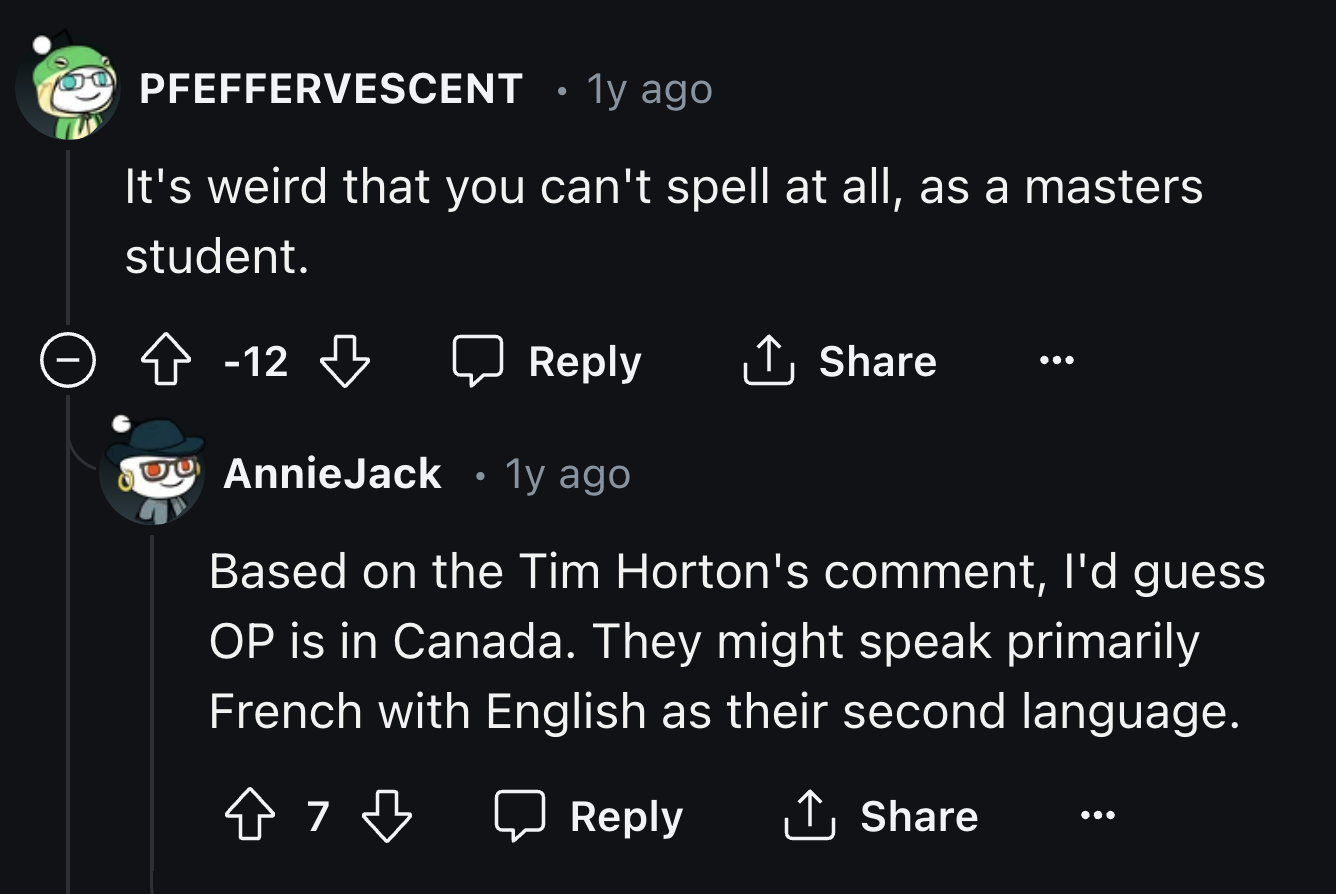Click the speech bubble icon beside AnnieJack's Reply
The image size is (1336, 894).
point(520,817)
